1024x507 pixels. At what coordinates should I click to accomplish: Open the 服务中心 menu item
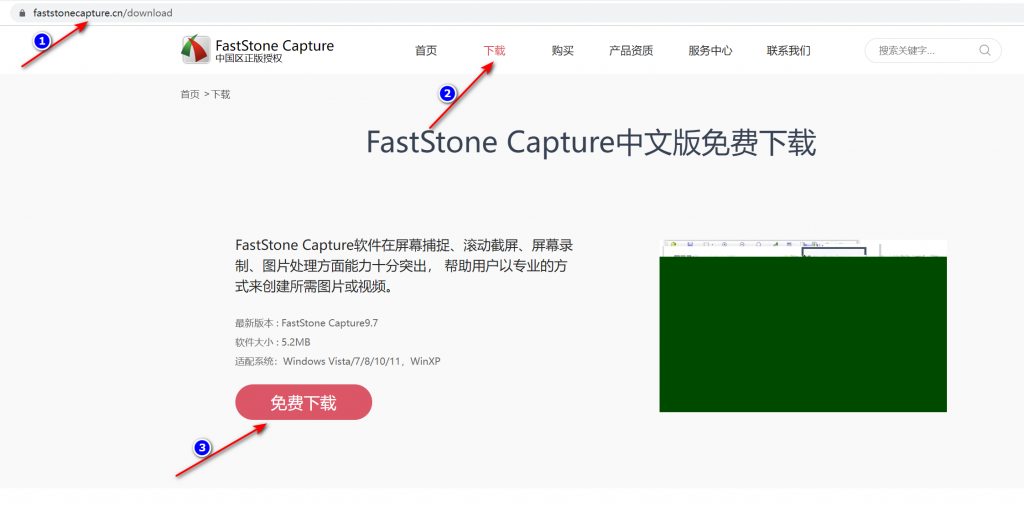coord(710,50)
